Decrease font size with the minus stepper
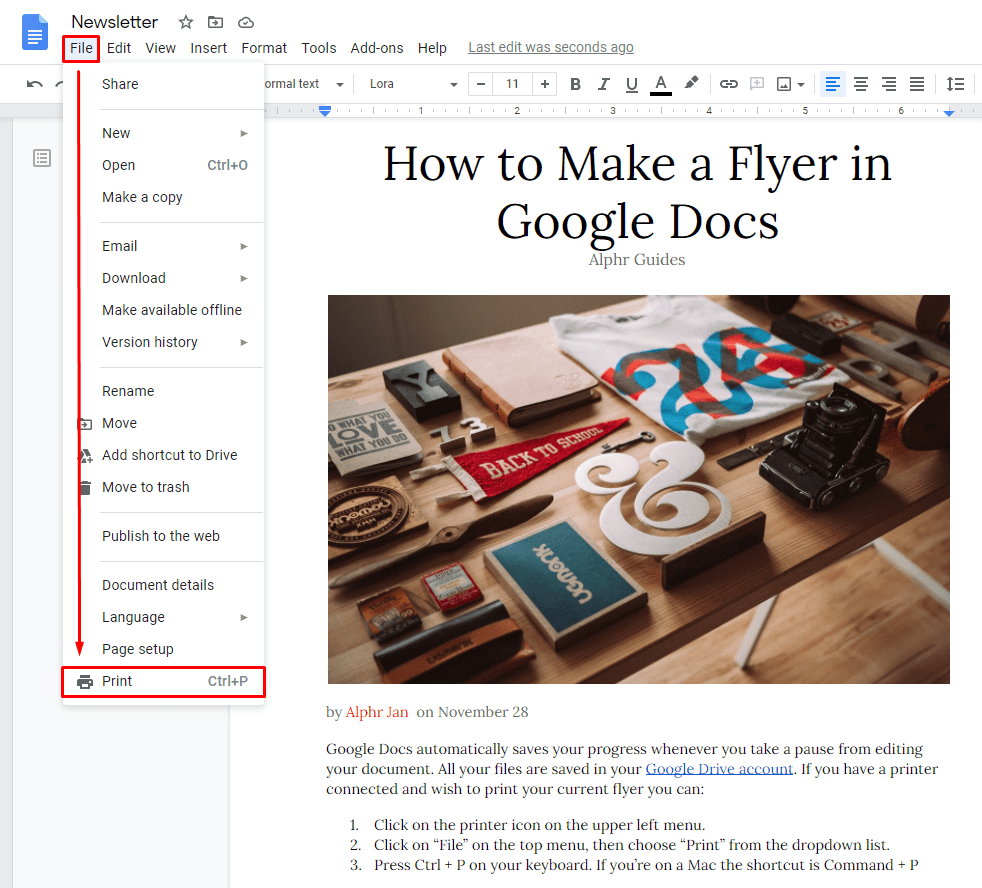The width and height of the screenshot is (982, 888). coord(480,84)
